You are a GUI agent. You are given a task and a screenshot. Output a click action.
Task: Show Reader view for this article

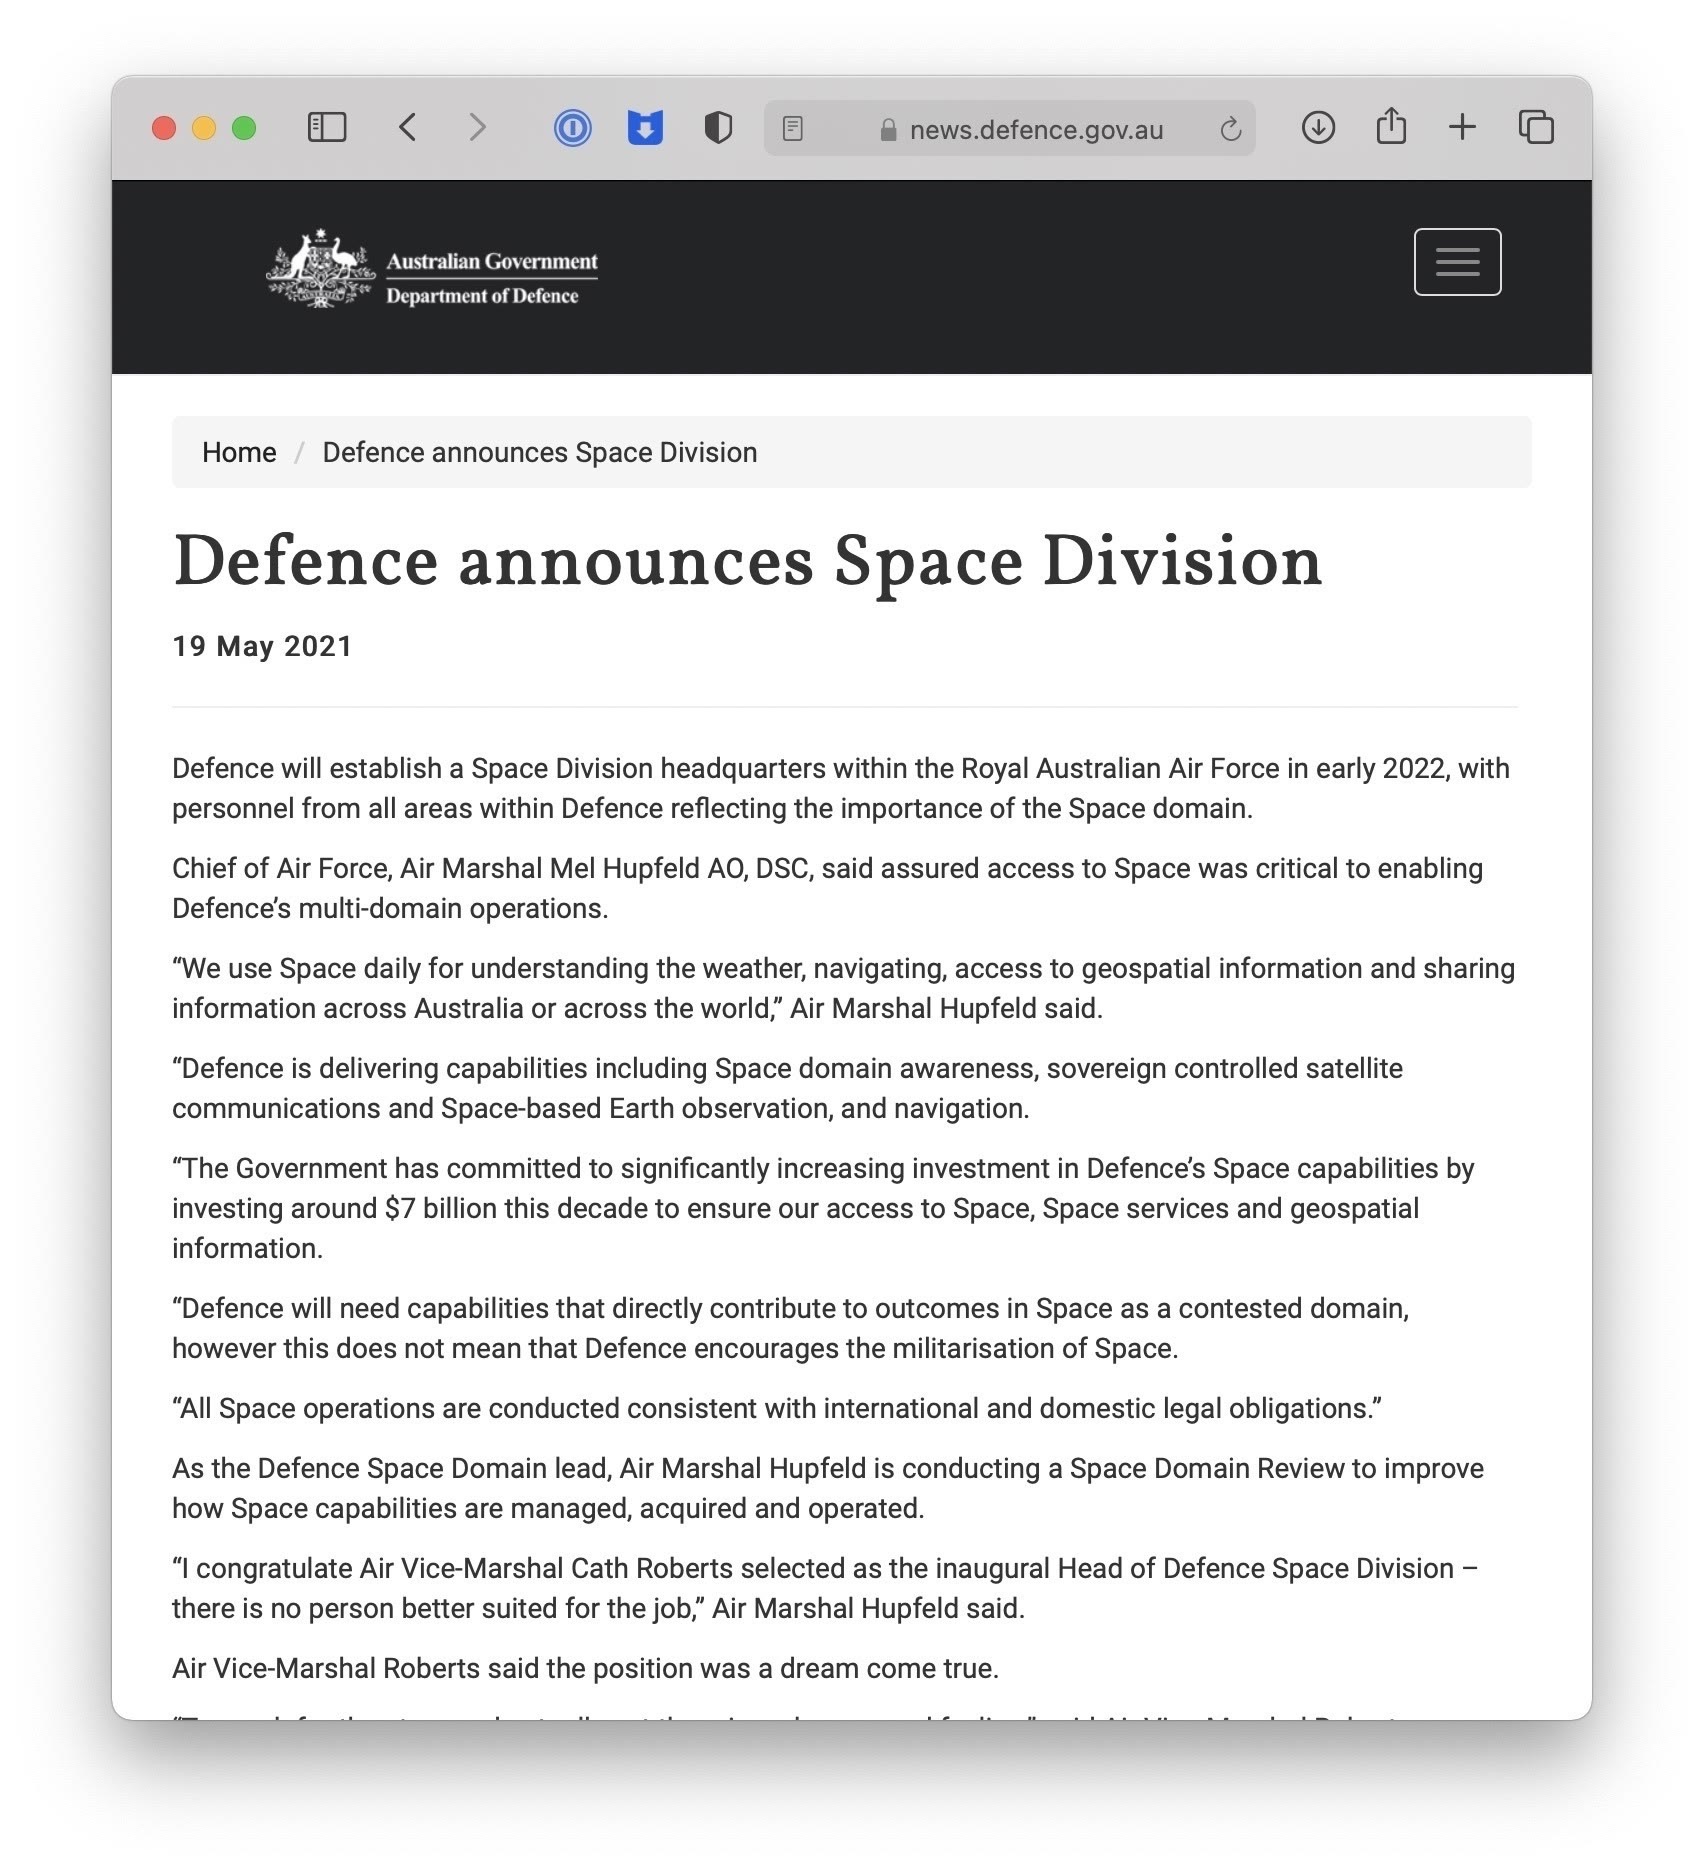tap(793, 129)
